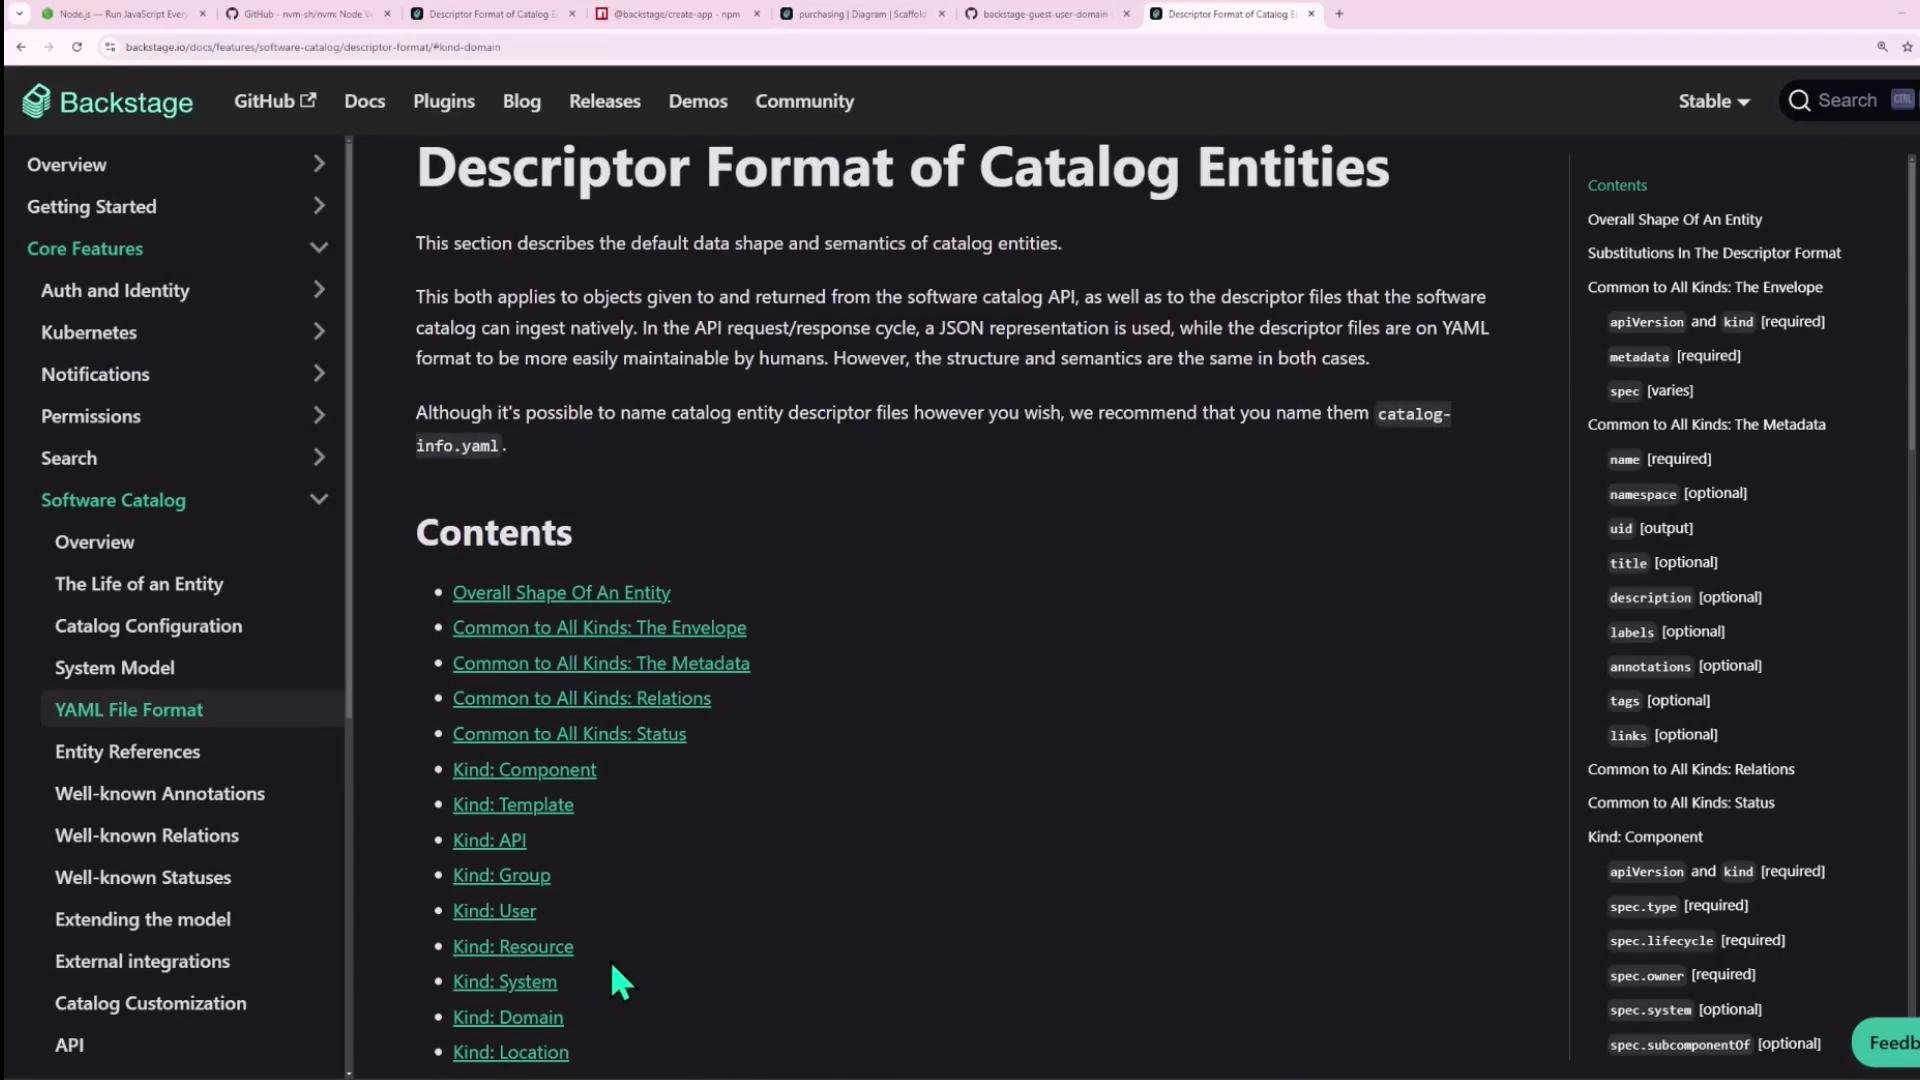
Task: Open site information icon in address bar
Action: tap(110, 47)
